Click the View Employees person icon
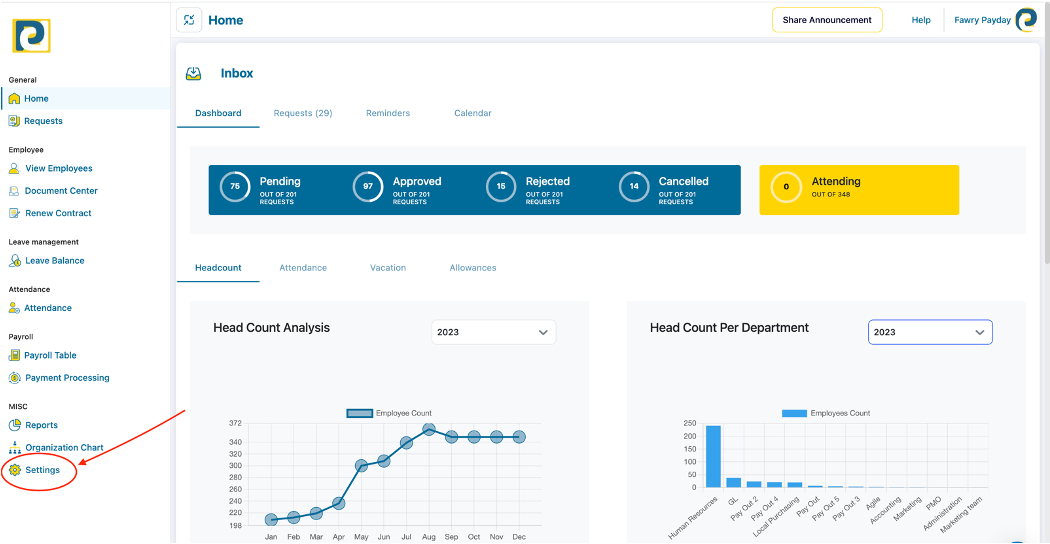The image size is (1050, 544). click(x=15, y=169)
